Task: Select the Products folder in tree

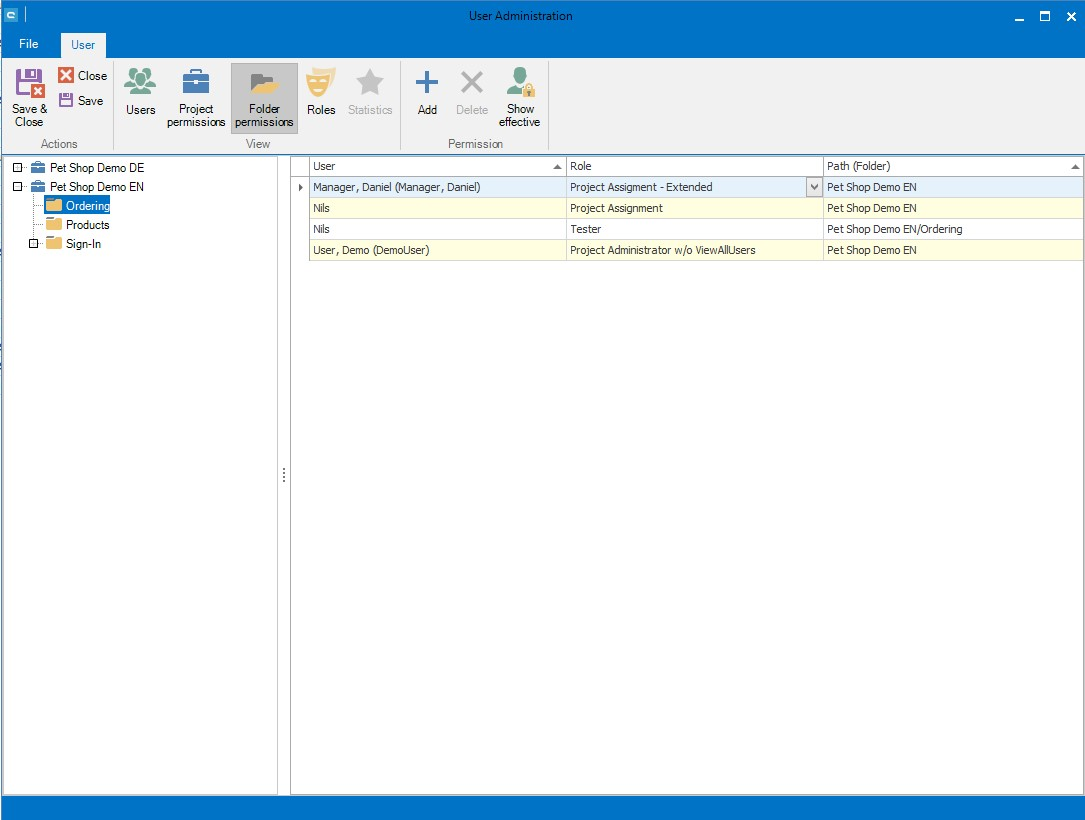Action: [87, 225]
